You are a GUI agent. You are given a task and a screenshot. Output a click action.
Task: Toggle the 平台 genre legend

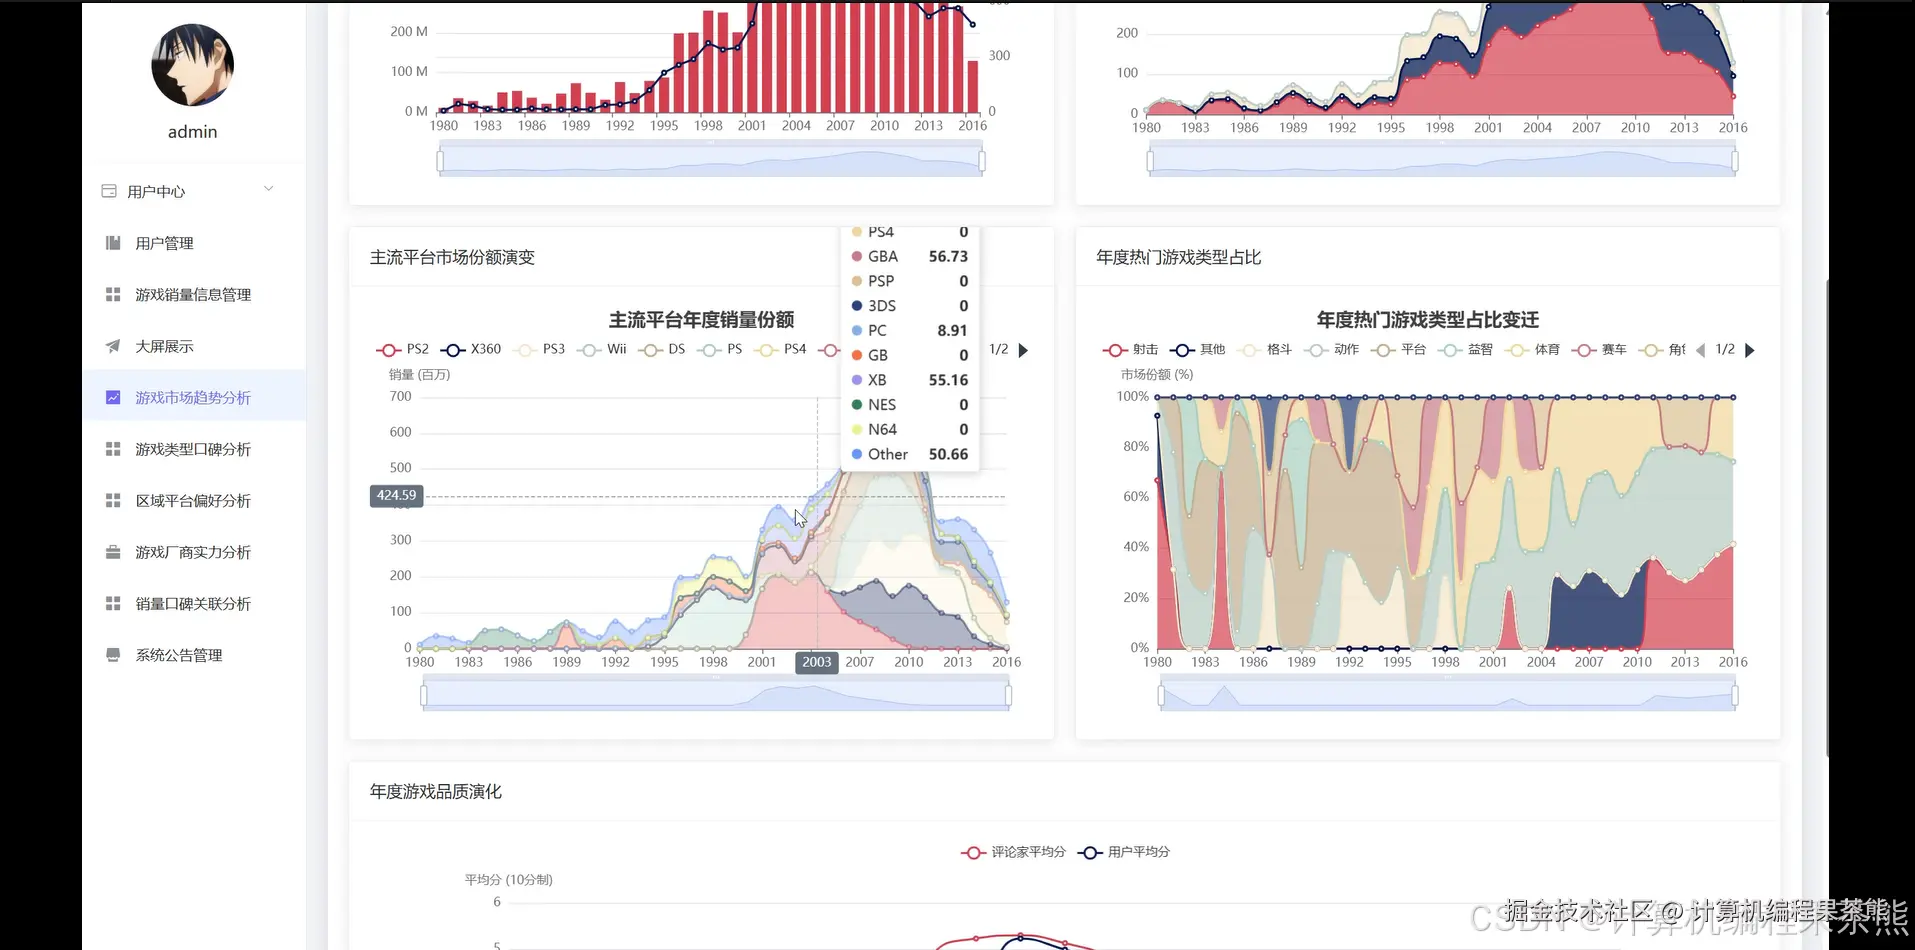point(1398,349)
